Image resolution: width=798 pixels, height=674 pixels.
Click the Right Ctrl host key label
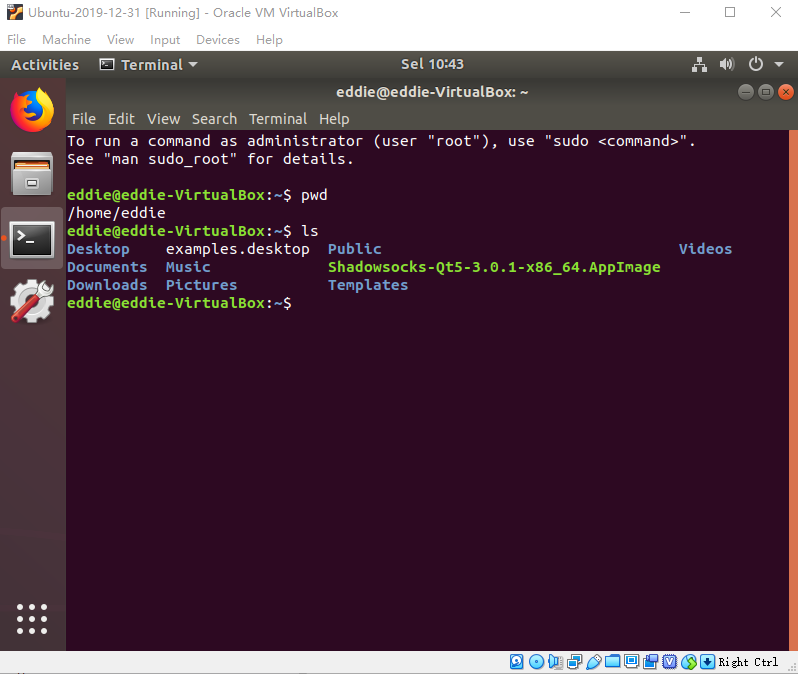(748, 662)
